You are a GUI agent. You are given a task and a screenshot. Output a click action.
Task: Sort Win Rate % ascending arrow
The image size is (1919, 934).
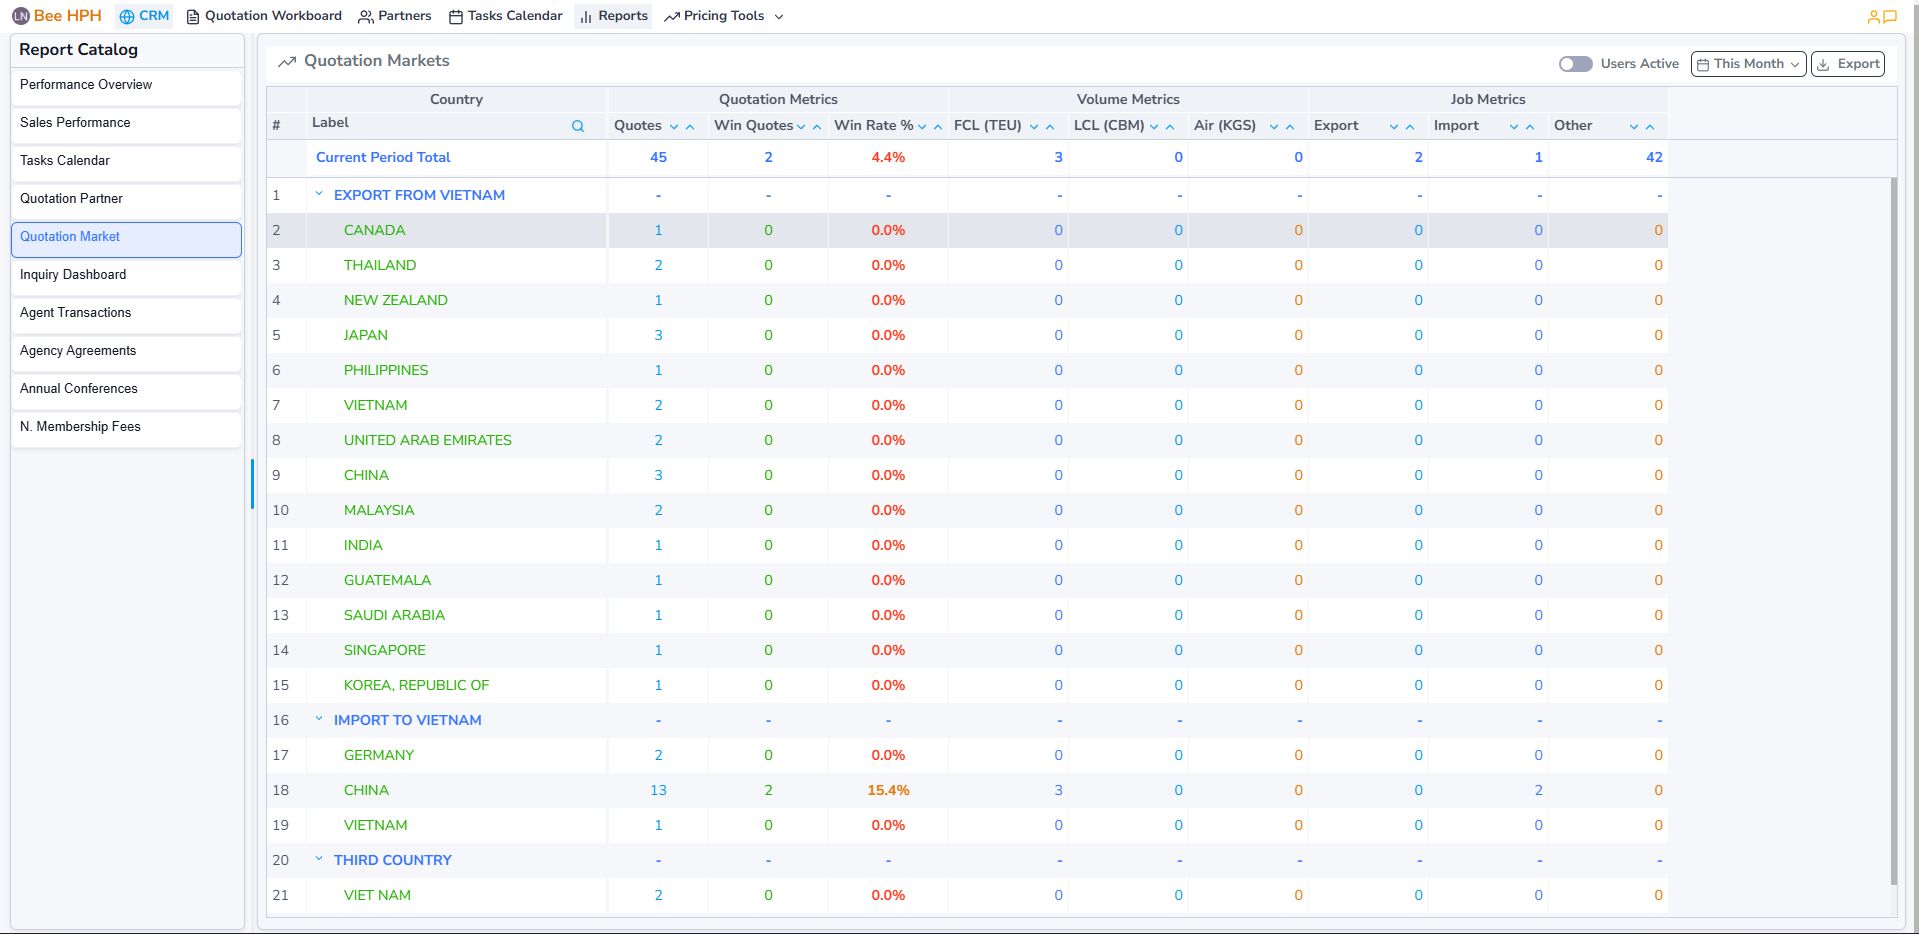pyautogui.click(x=937, y=127)
